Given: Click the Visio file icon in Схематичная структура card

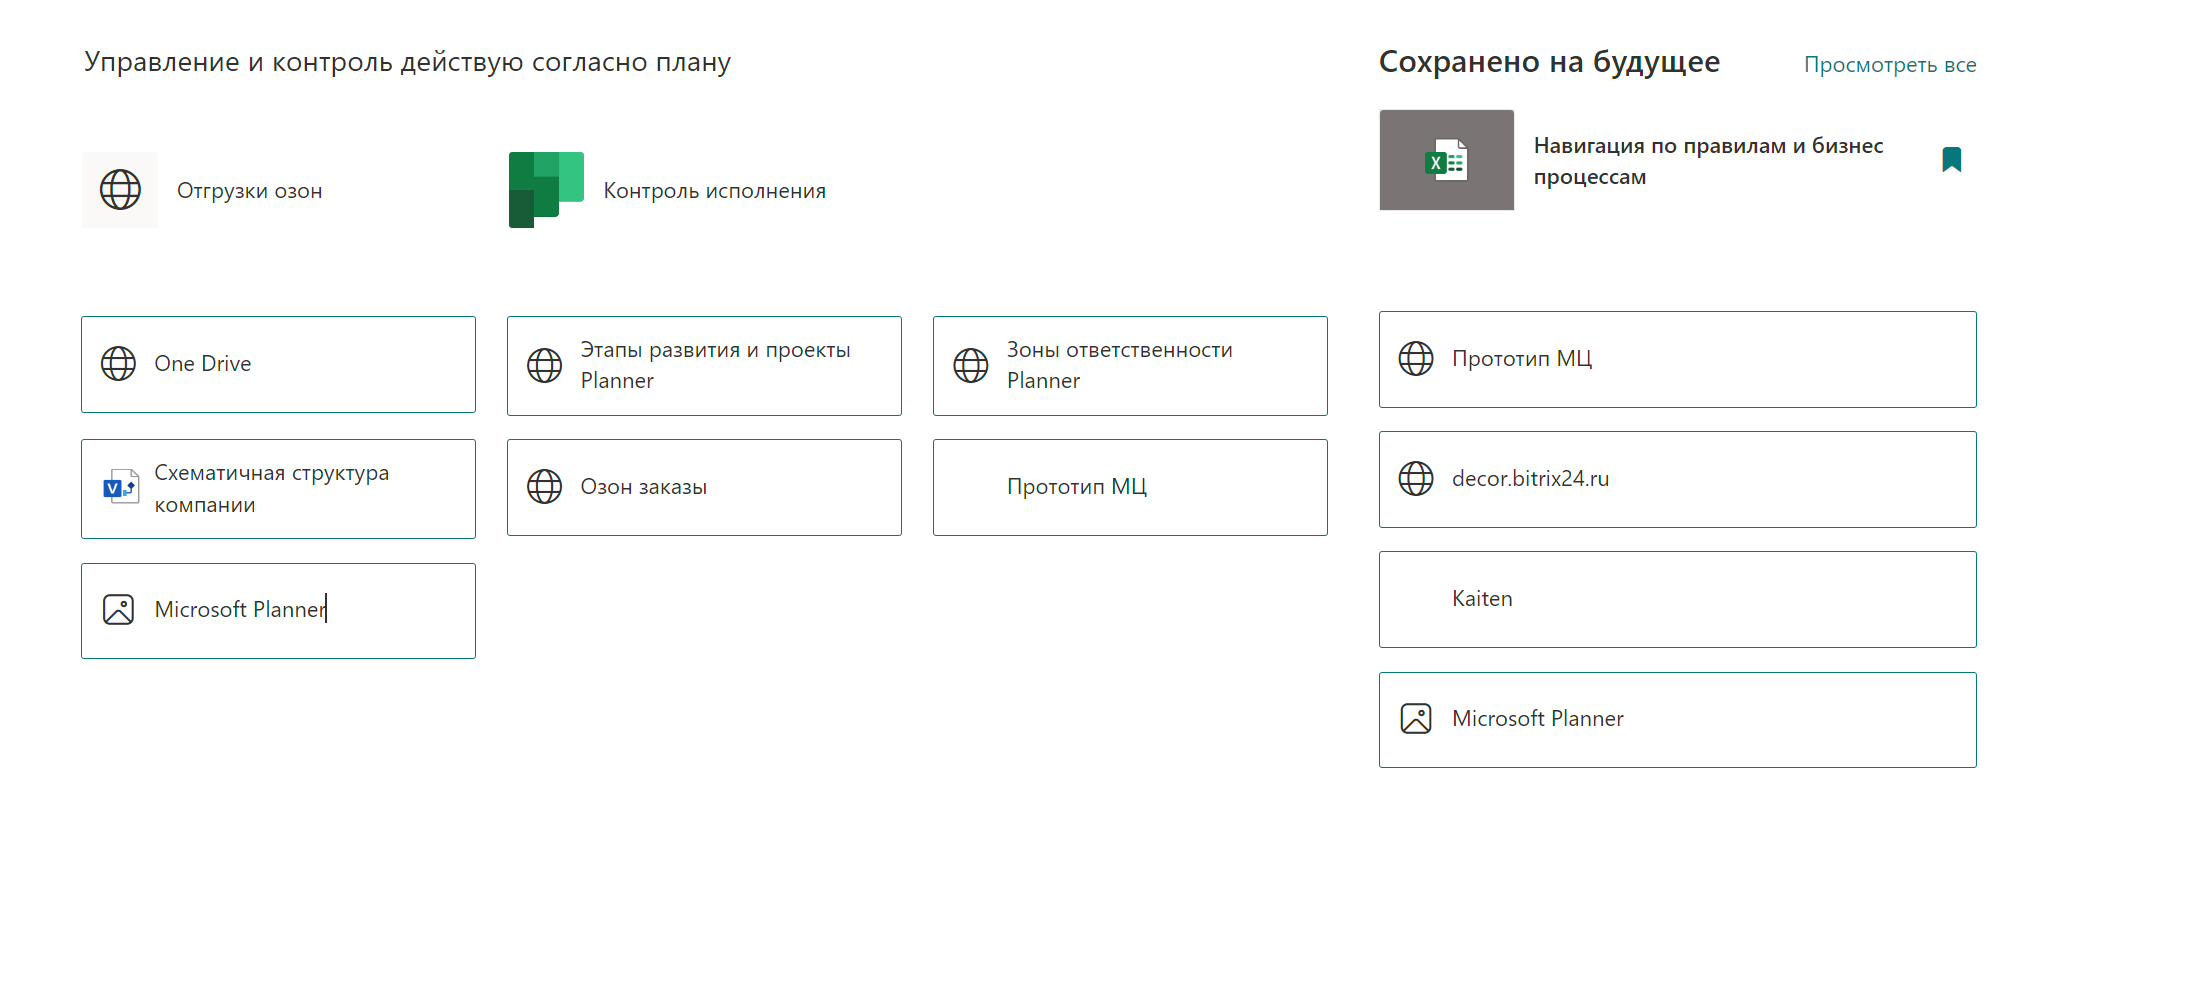Looking at the screenshot, I should (120, 488).
